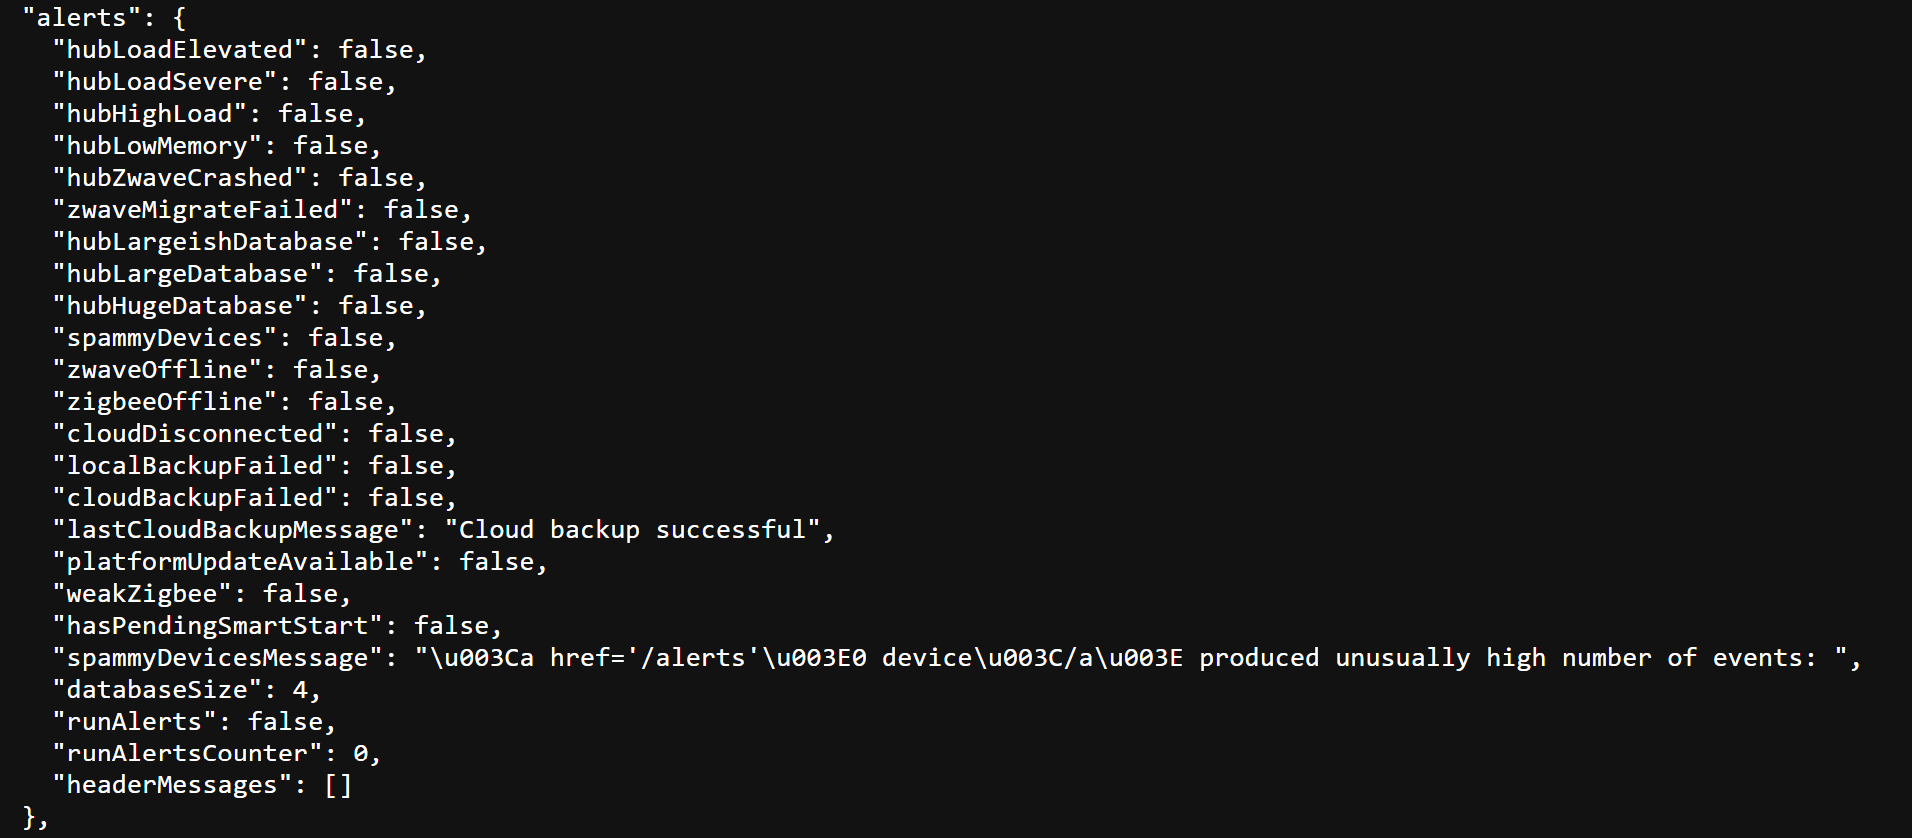The image size is (1912, 838).
Task: Click the "hubZwaveCrashed" key
Action: (179, 178)
